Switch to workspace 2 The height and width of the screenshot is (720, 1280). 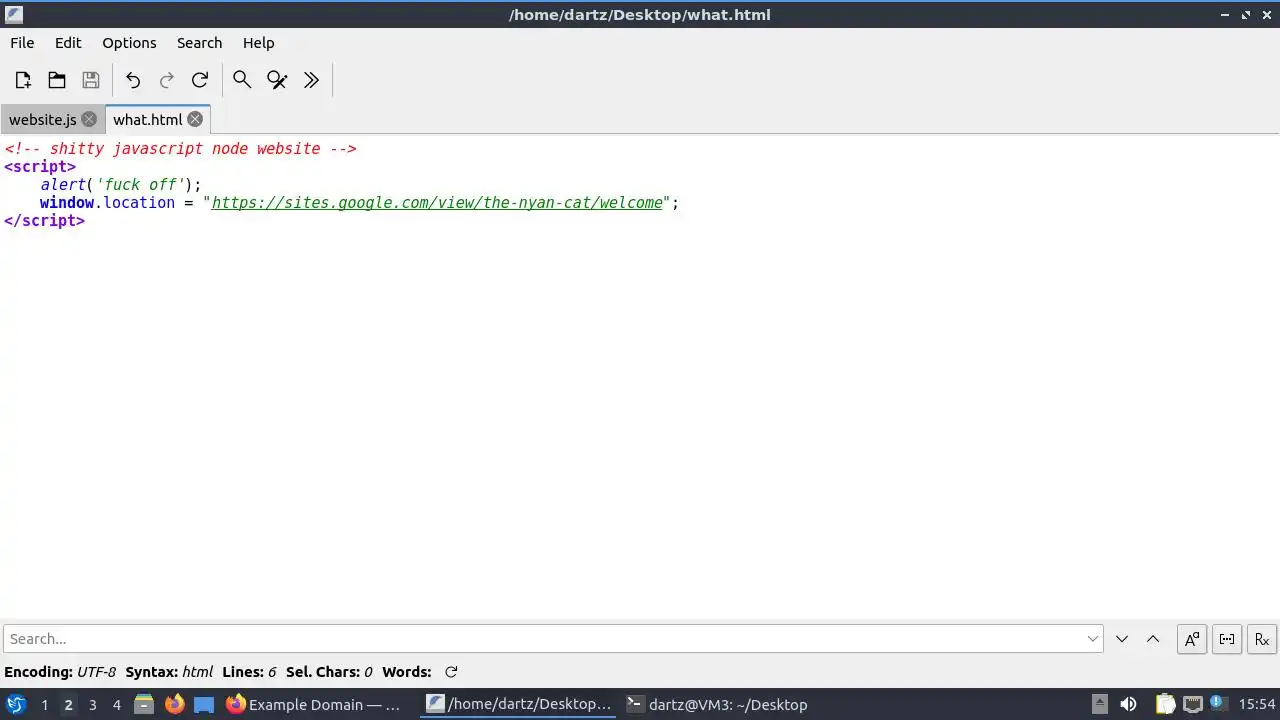(68, 705)
